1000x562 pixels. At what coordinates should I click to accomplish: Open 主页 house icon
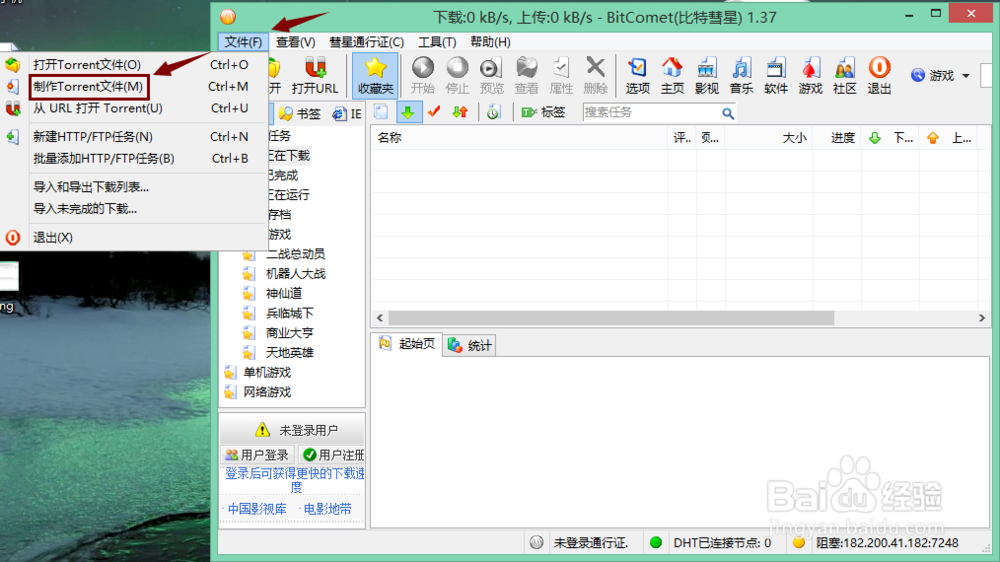tap(672, 75)
